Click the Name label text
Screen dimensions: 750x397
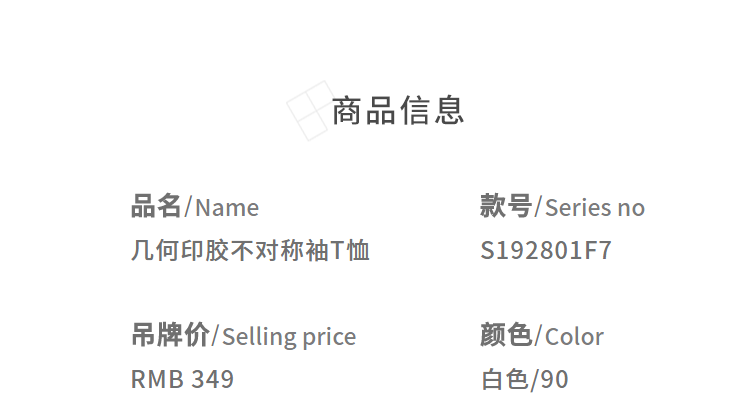coord(227,208)
